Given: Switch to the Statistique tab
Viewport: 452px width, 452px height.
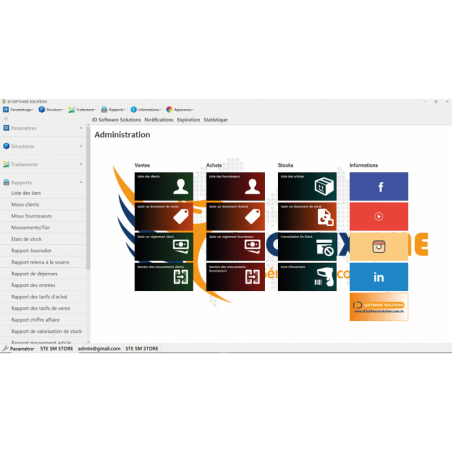Looking at the screenshot, I should [x=215, y=120].
